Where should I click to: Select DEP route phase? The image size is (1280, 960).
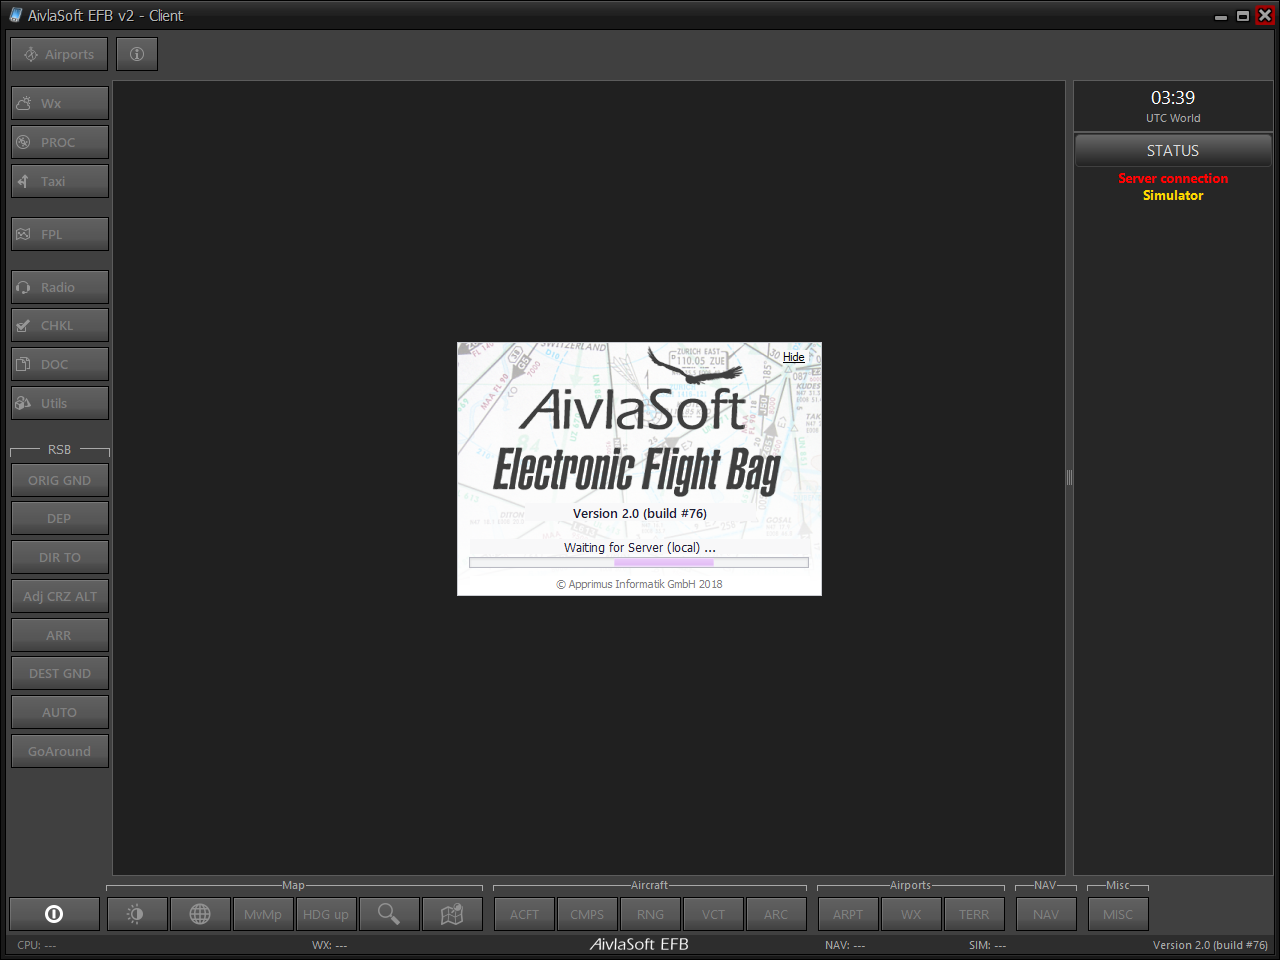pyautogui.click(x=60, y=518)
